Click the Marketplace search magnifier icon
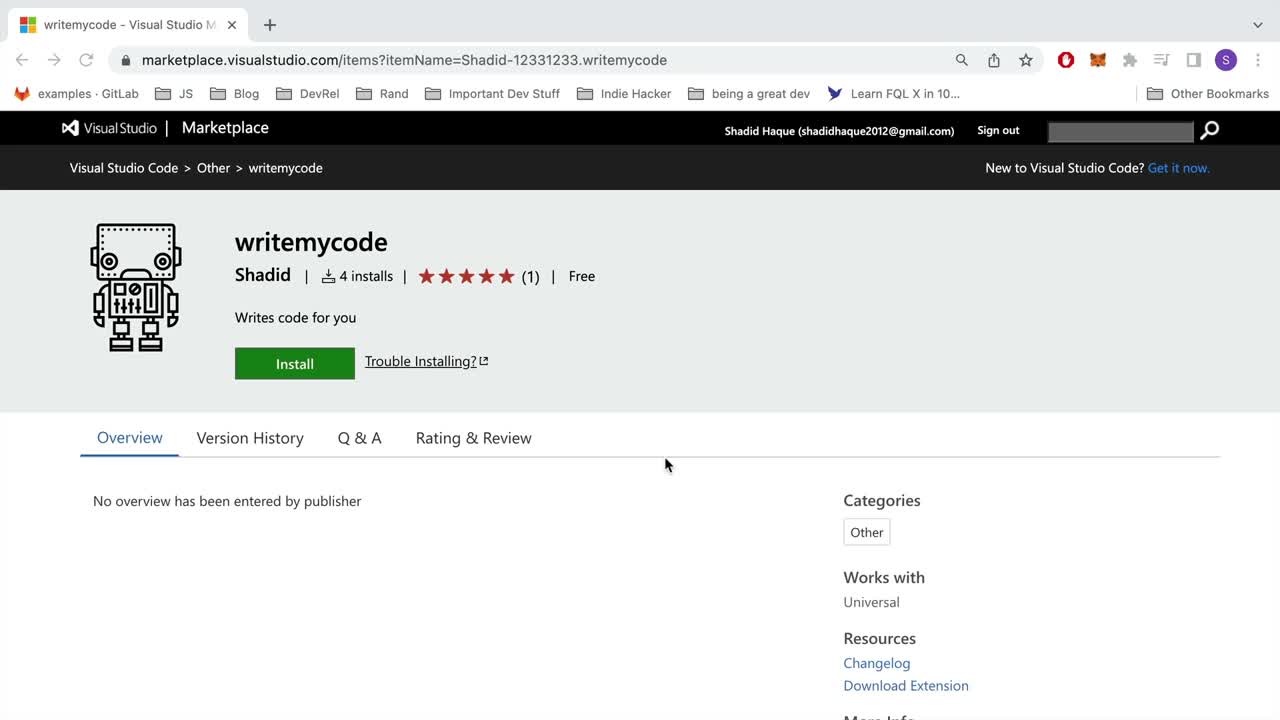 [1210, 130]
